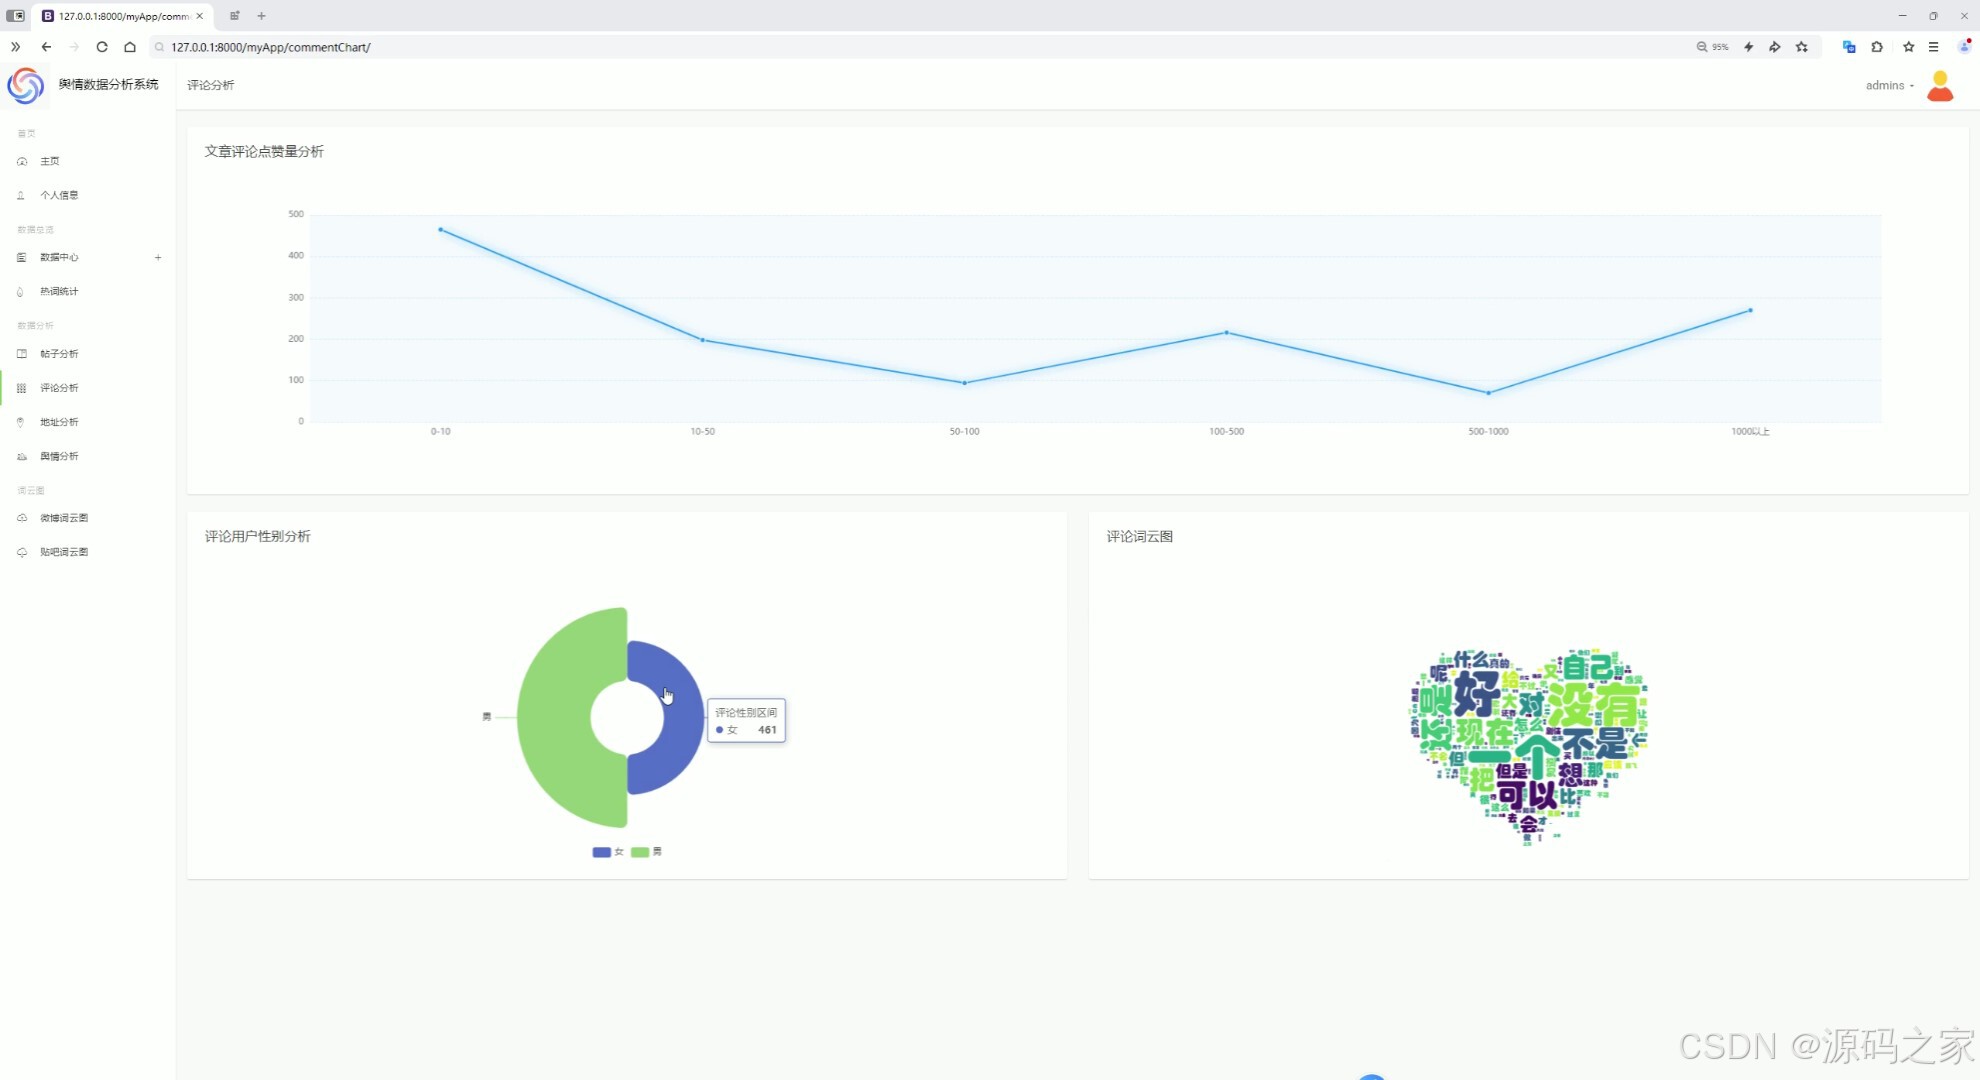Click the 主页 home sidebar icon
Viewport: 1980px width, 1080px height.
(22, 161)
